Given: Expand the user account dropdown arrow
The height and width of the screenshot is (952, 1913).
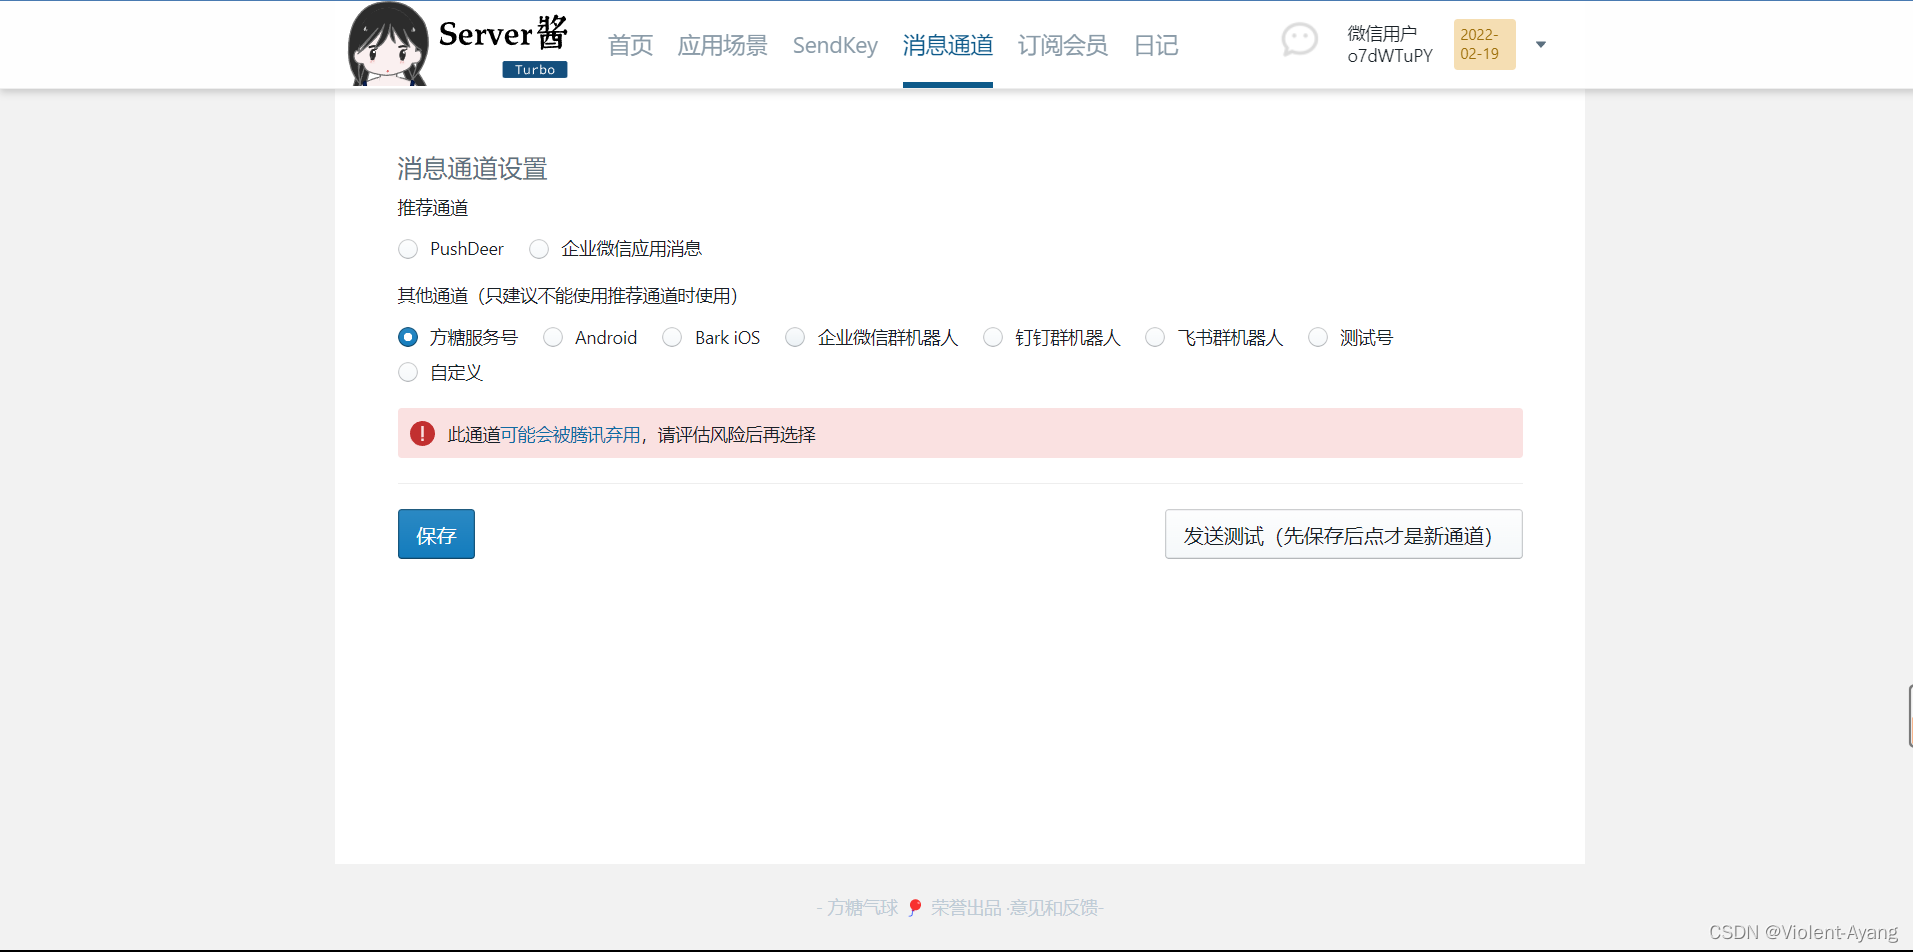Looking at the screenshot, I should tap(1540, 44).
